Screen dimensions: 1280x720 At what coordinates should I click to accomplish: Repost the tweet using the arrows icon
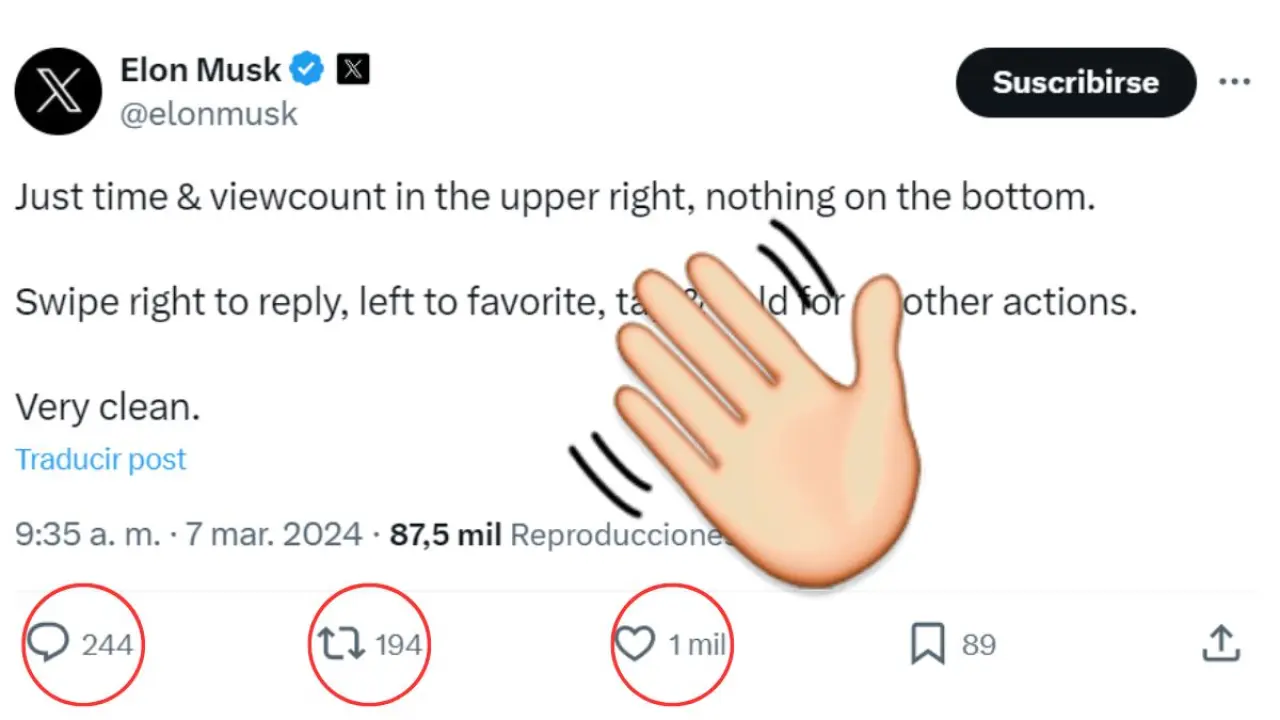341,645
